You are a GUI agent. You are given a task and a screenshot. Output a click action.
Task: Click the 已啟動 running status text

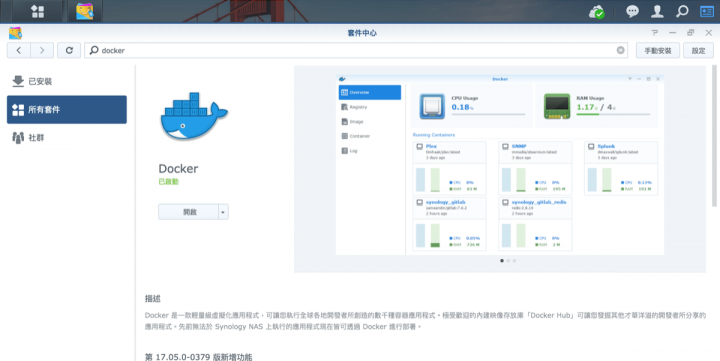[x=169, y=182]
